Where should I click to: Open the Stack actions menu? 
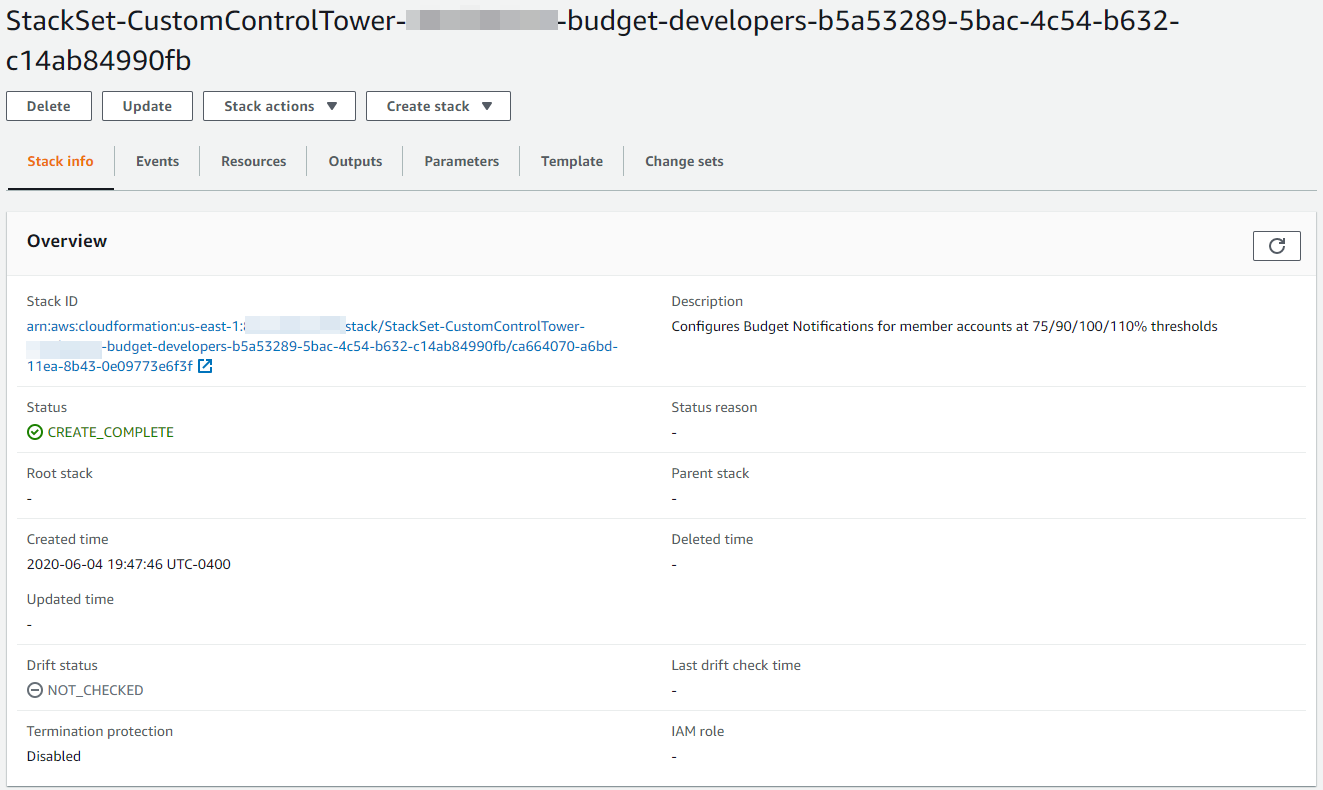coord(278,105)
